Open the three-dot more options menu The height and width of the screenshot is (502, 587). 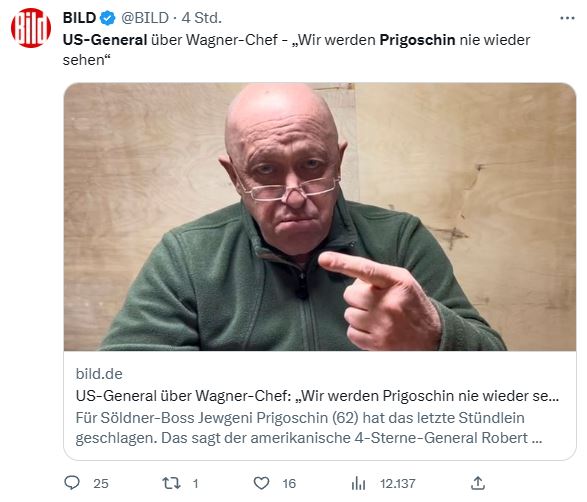click(x=567, y=18)
